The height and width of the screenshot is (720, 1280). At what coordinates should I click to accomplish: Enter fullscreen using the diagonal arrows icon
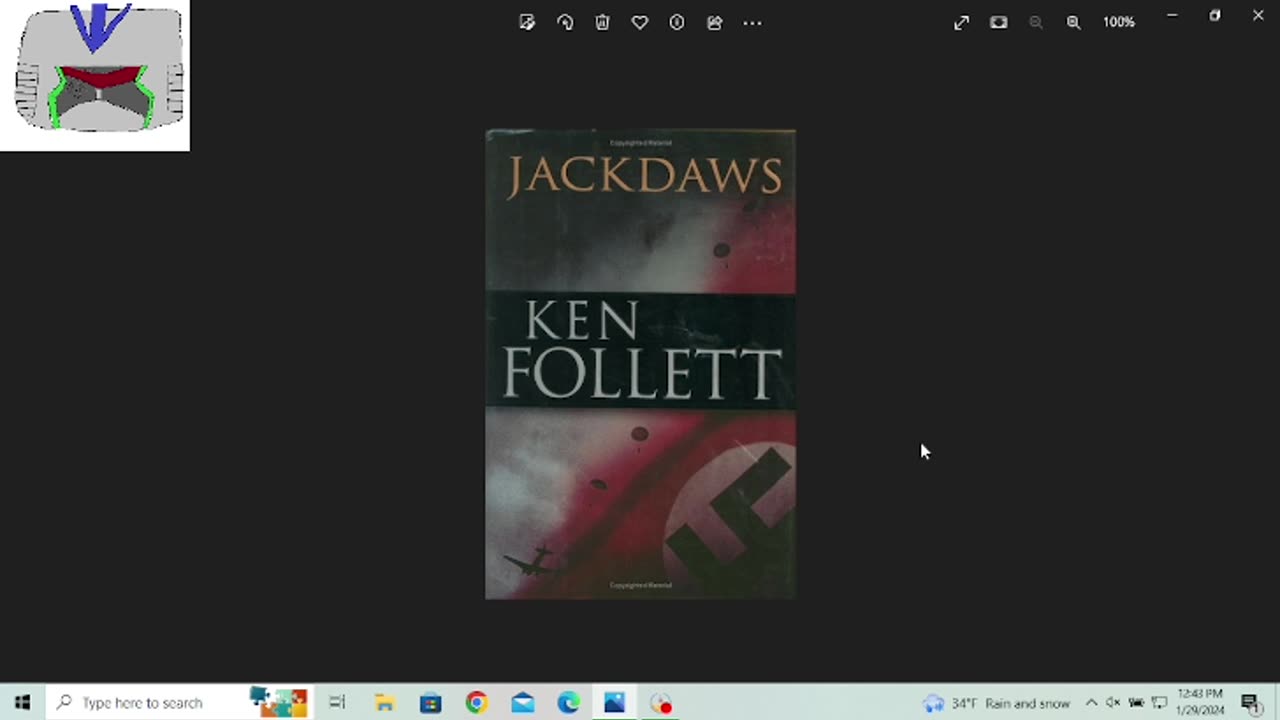961,22
